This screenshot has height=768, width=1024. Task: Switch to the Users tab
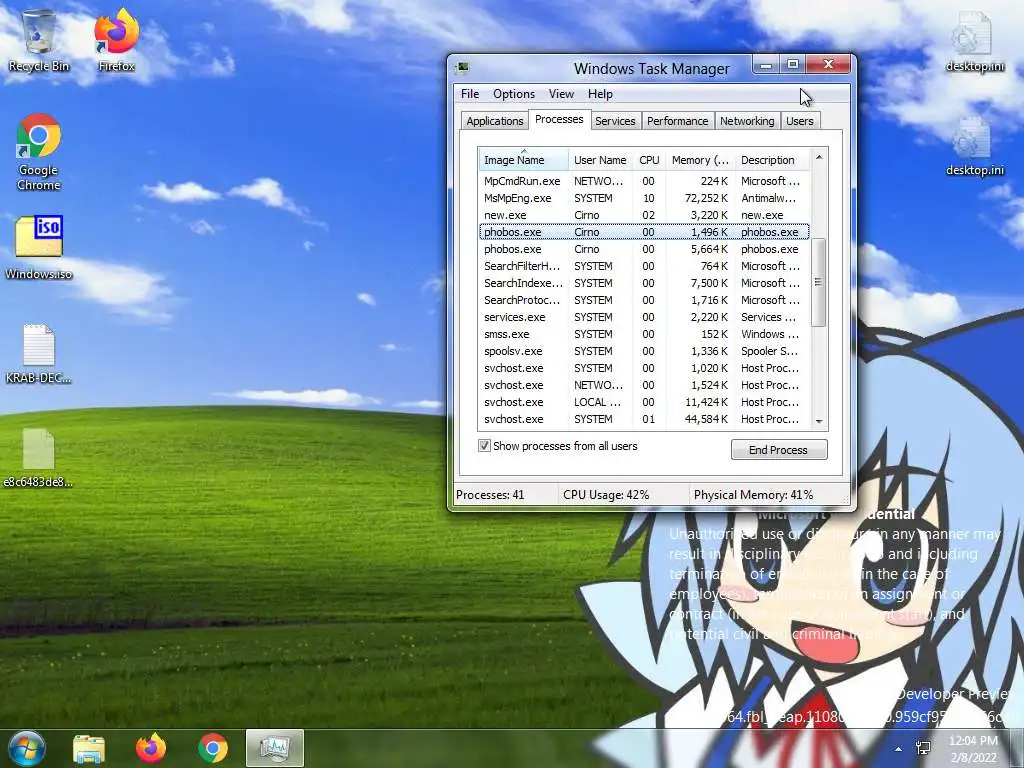click(799, 121)
